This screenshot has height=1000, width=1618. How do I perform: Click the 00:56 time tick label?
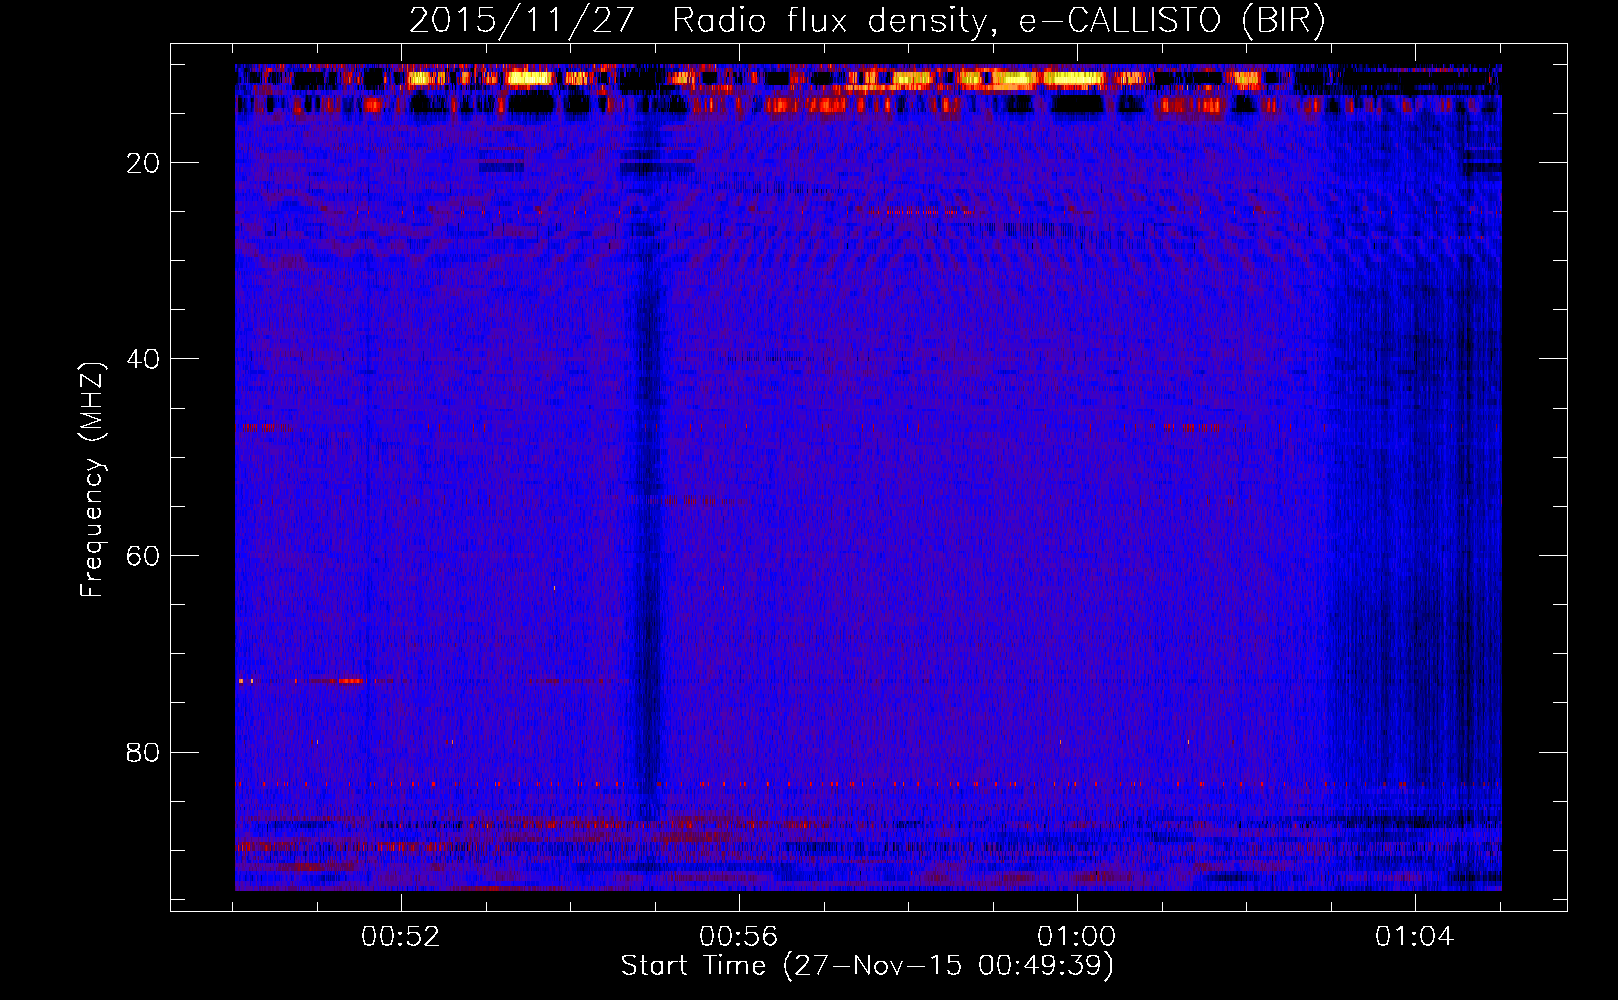[x=739, y=937]
